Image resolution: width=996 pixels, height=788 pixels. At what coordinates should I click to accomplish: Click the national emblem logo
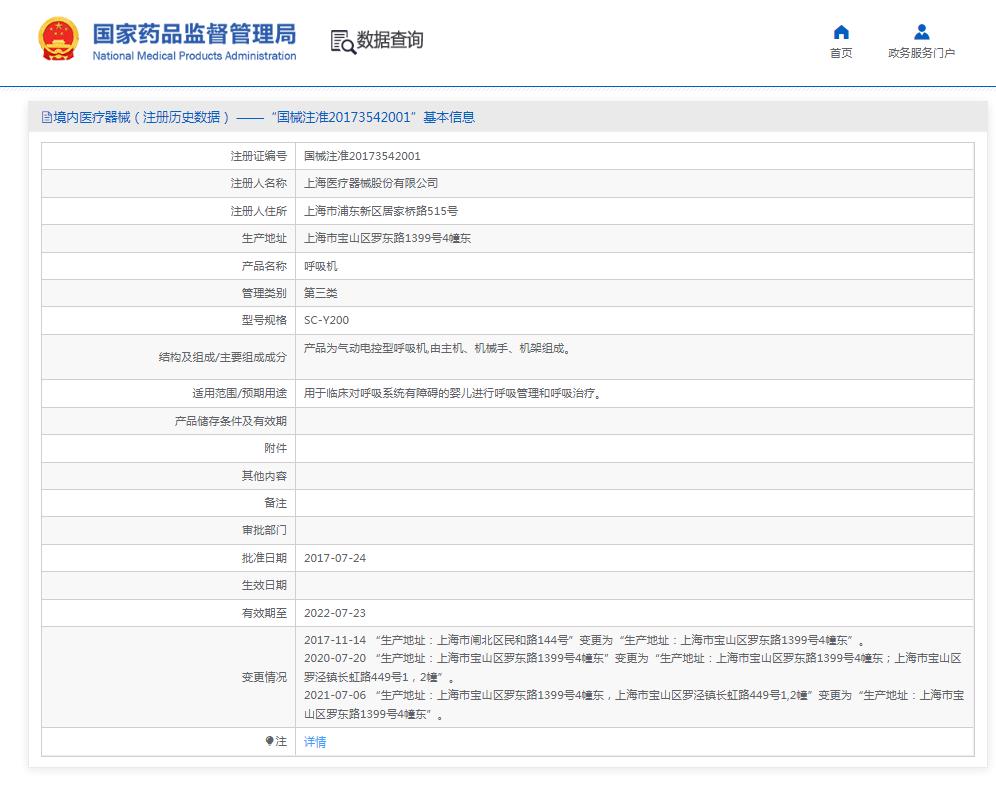[59, 41]
